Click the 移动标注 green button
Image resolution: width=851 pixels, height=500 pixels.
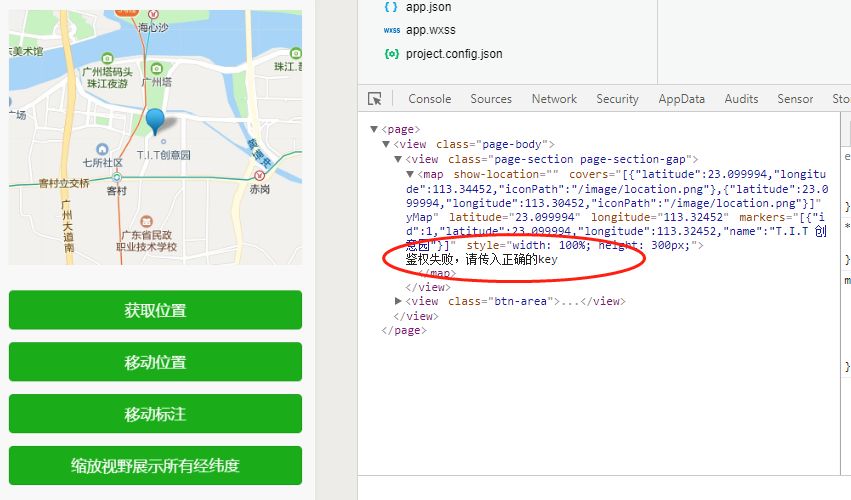155,414
